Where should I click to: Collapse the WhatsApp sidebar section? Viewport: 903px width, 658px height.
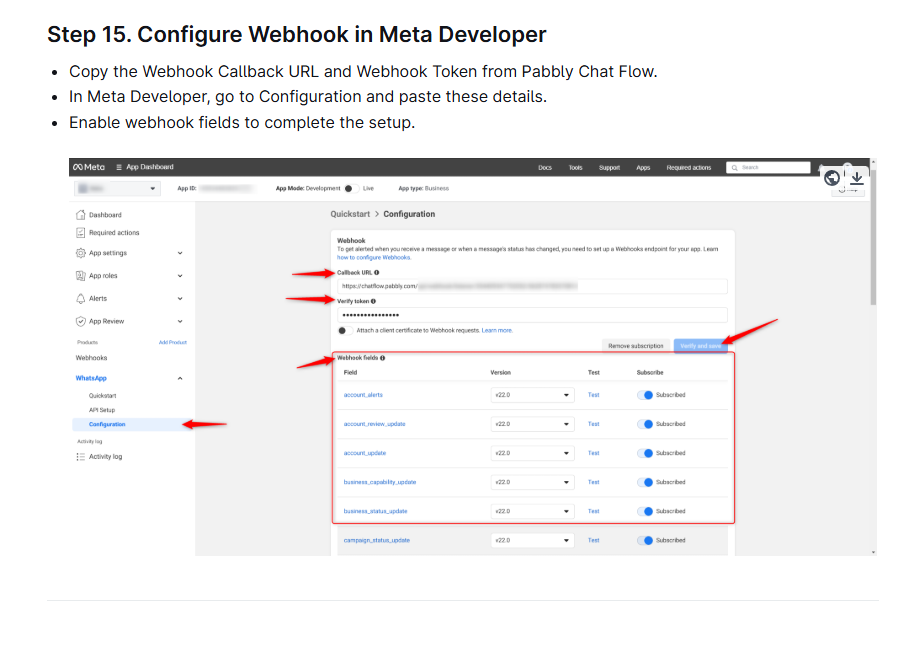click(x=180, y=378)
